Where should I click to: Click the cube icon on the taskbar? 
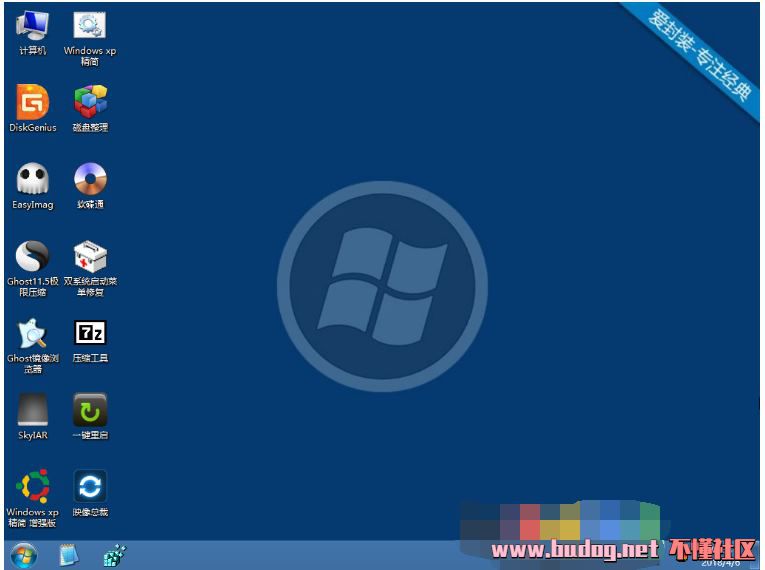click(x=115, y=556)
